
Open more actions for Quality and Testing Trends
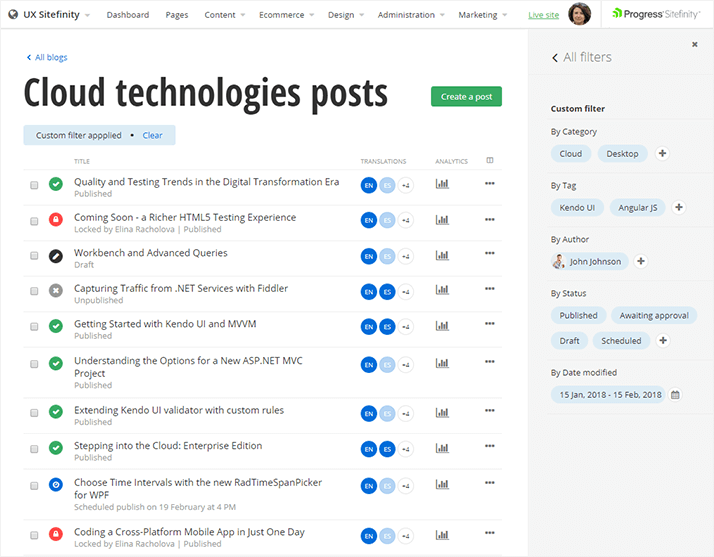pos(490,184)
